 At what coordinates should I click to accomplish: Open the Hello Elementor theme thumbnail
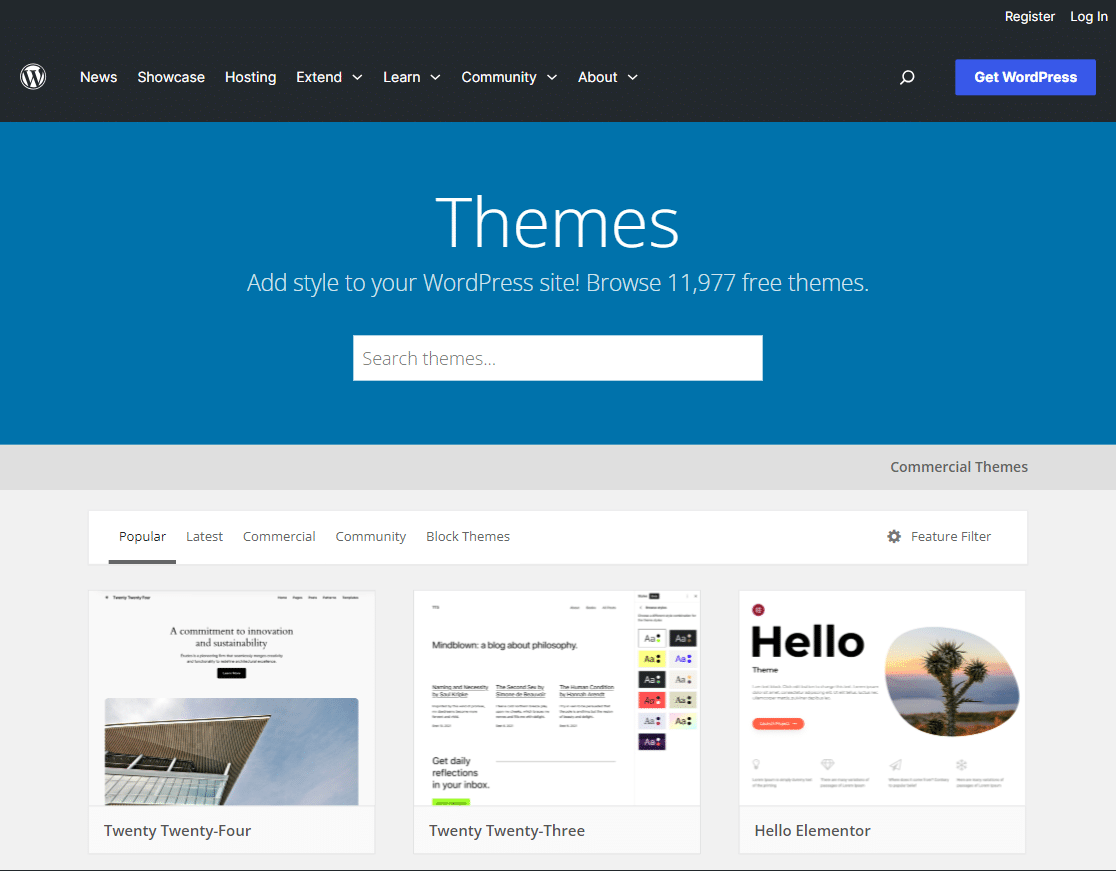(882, 698)
